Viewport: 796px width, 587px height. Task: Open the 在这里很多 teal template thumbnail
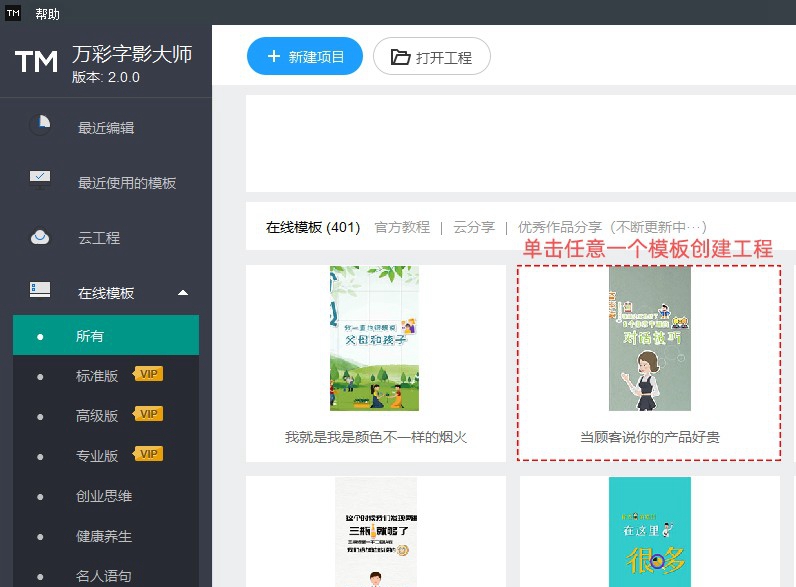[x=650, y=532]
